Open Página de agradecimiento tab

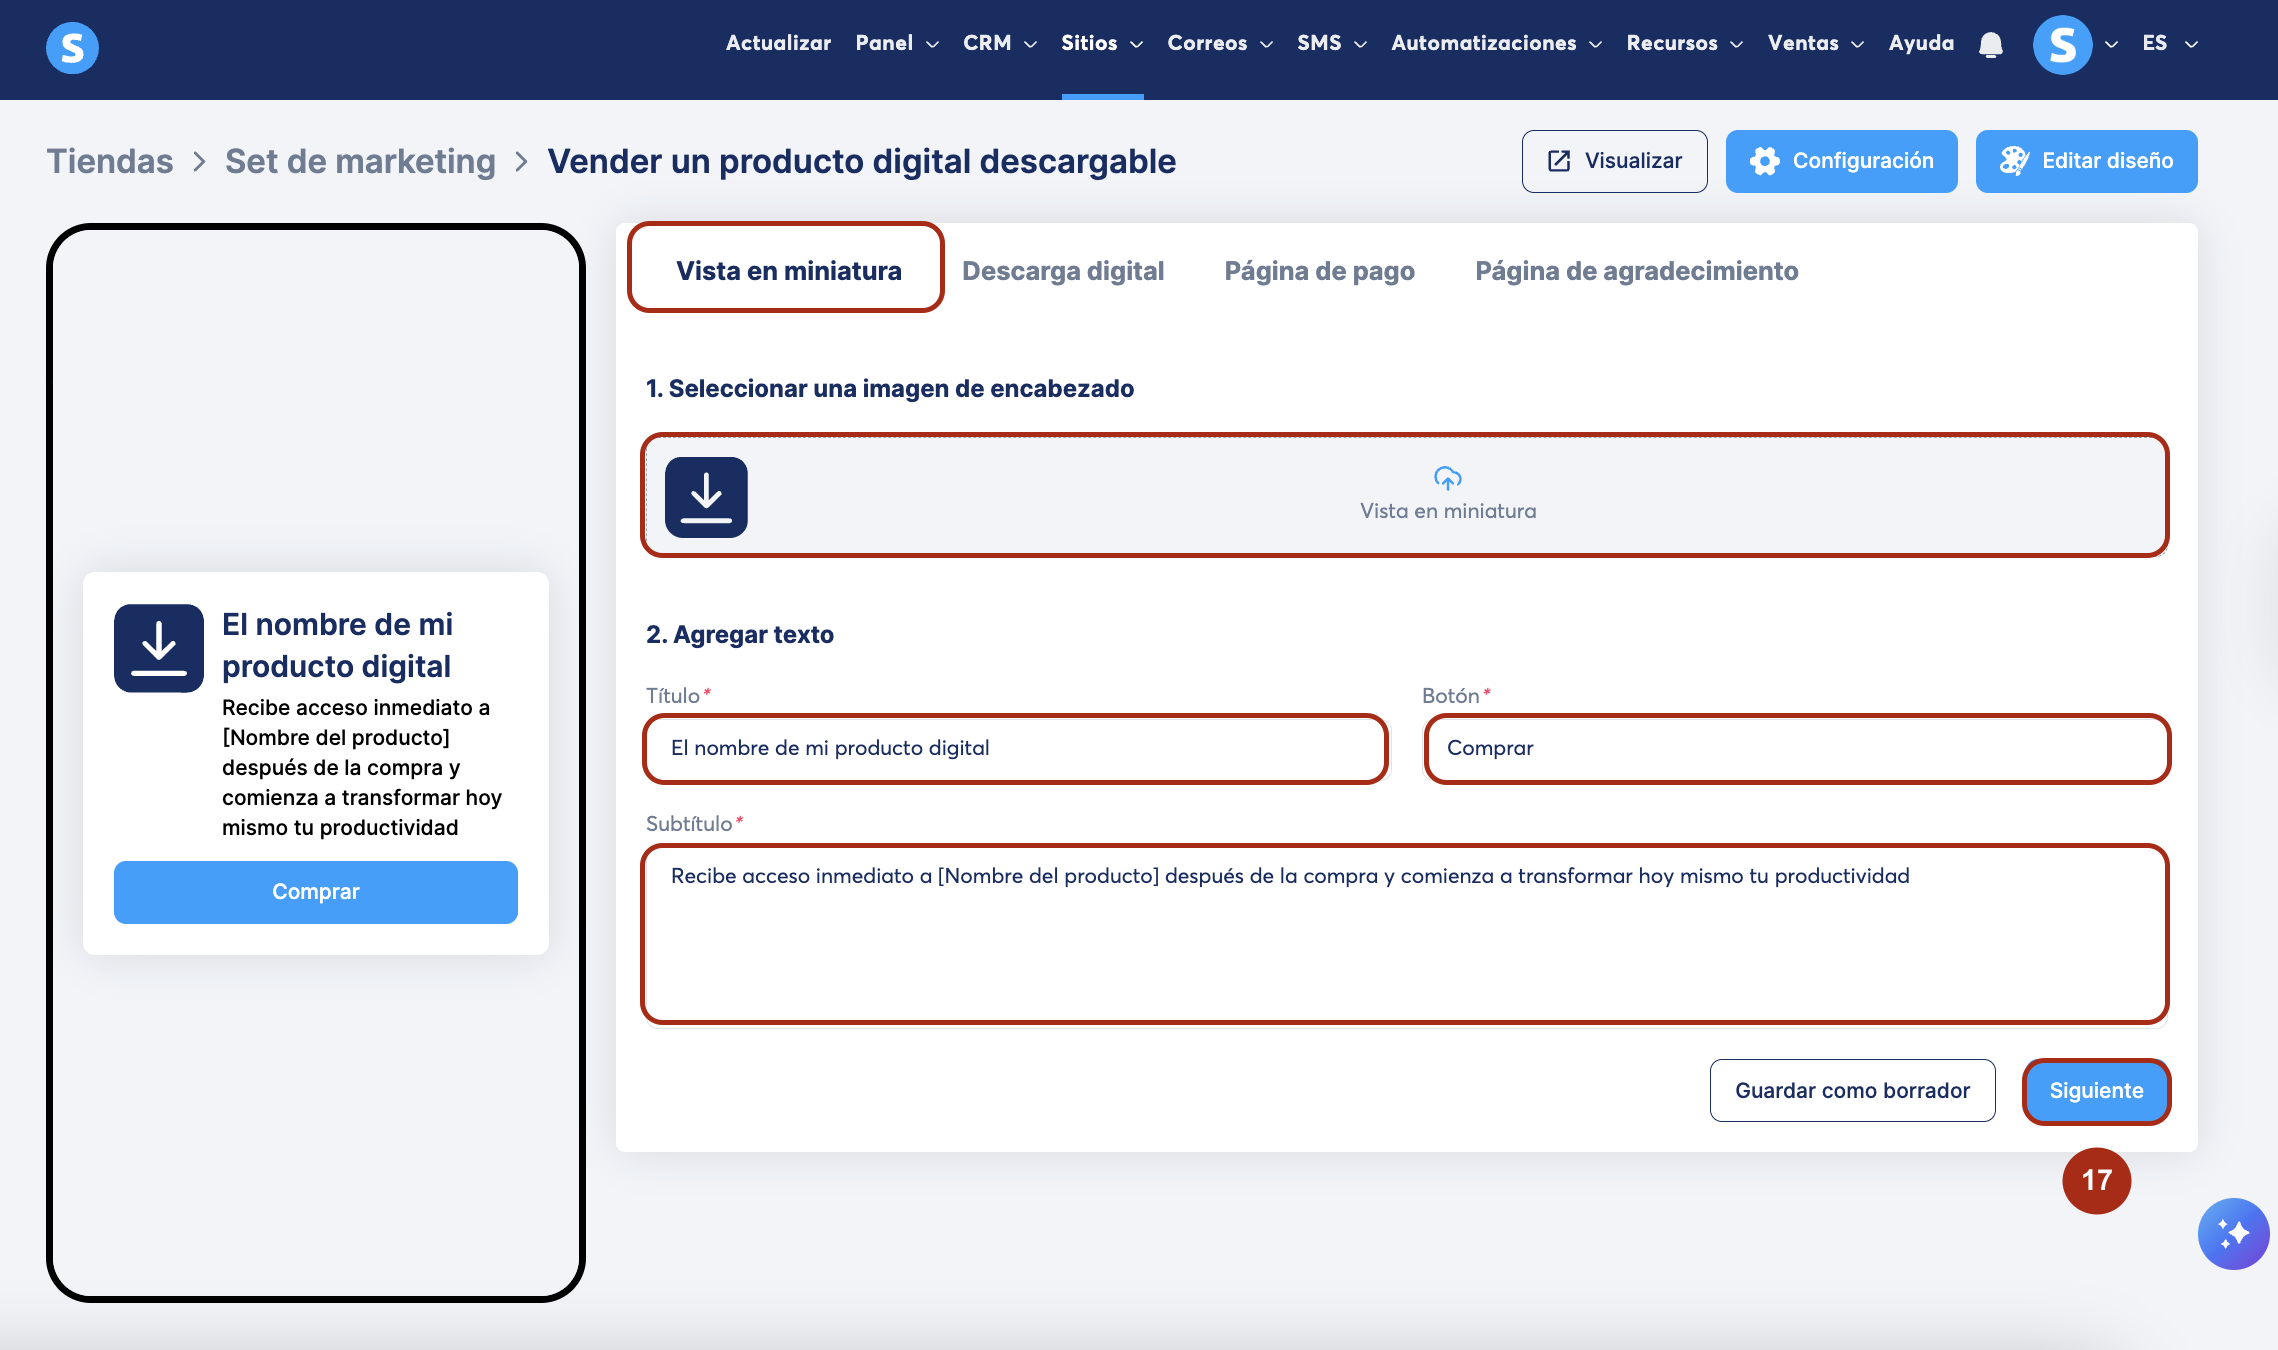click(1636, 271)
